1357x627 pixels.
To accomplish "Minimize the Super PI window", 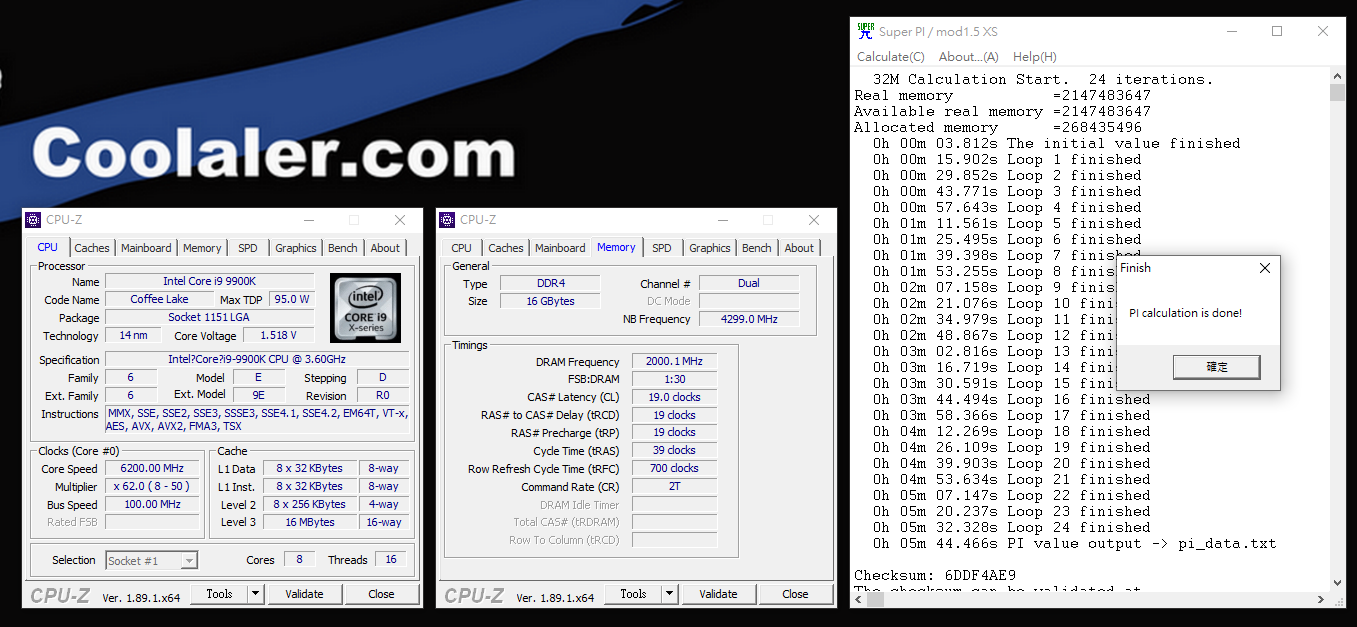I will (x=1231, y=31).
